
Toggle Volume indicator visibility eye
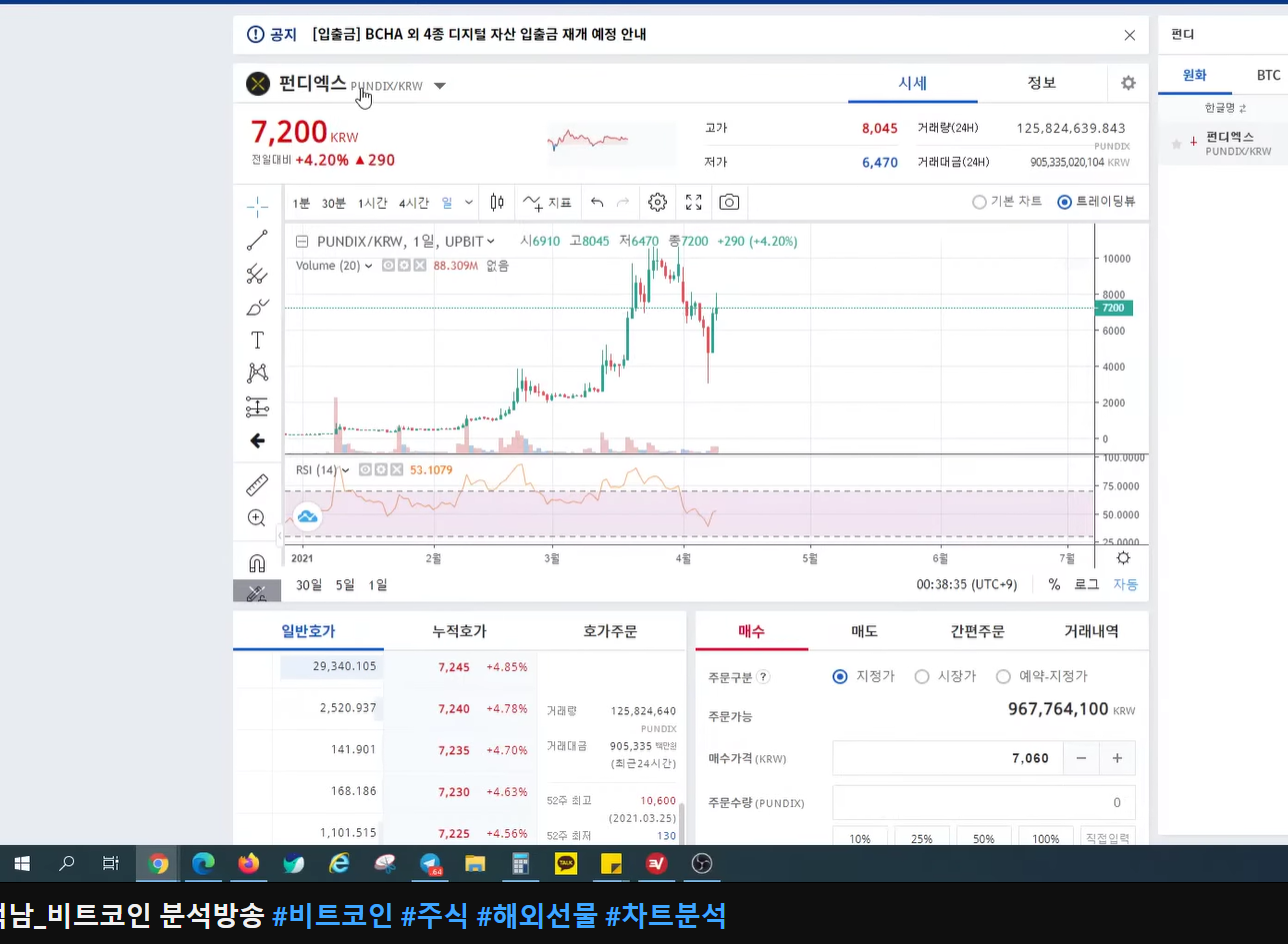pyautogui.click(x=389, y=266)
